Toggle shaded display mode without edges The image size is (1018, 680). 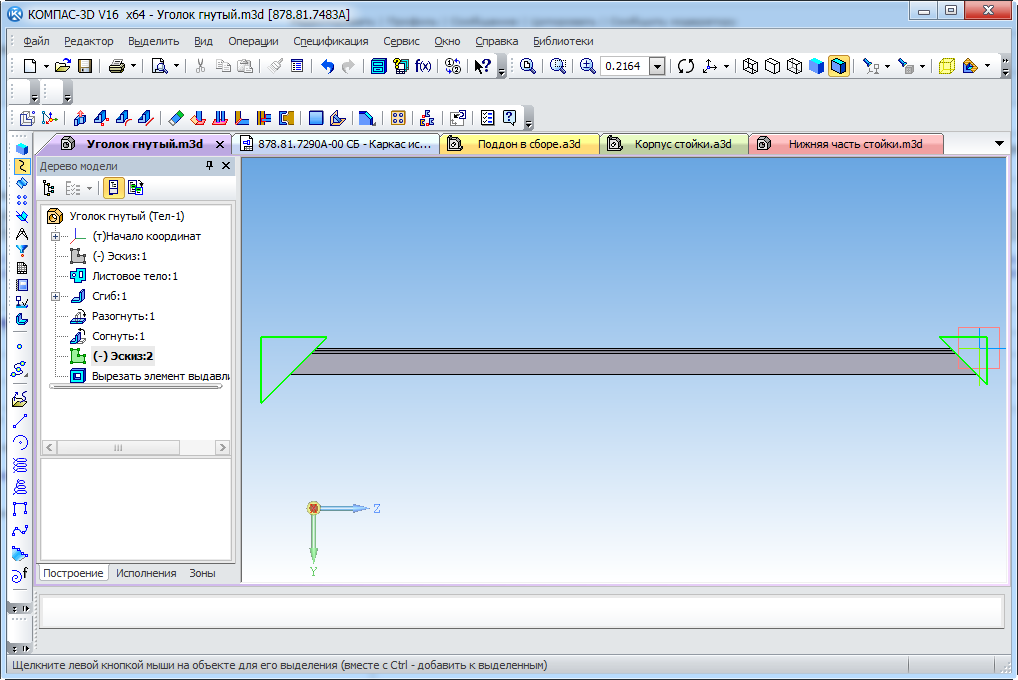pyautogui.click(x=816, y=66)
